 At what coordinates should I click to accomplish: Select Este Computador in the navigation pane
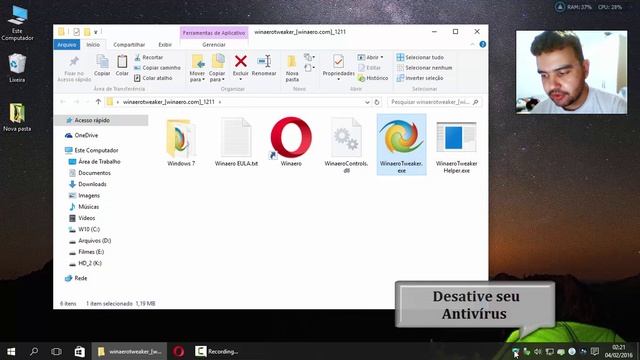pyautogui.click(x=91, y=150)
